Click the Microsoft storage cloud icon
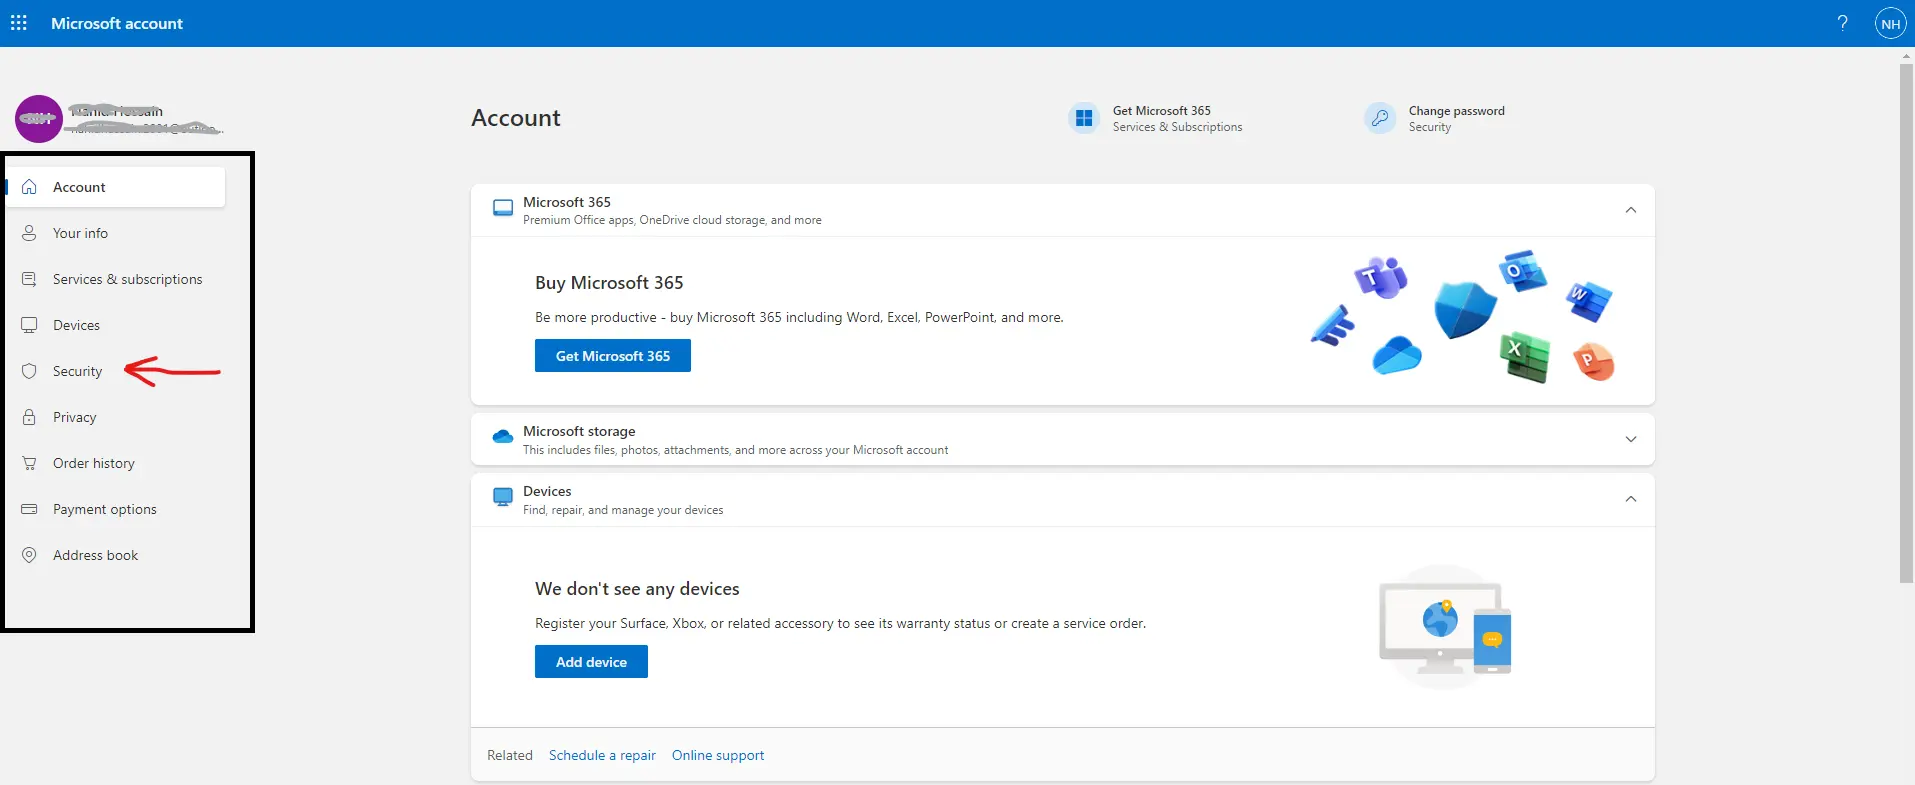The width and height of the screenshot is (1915, 785). tap(503, 436)
